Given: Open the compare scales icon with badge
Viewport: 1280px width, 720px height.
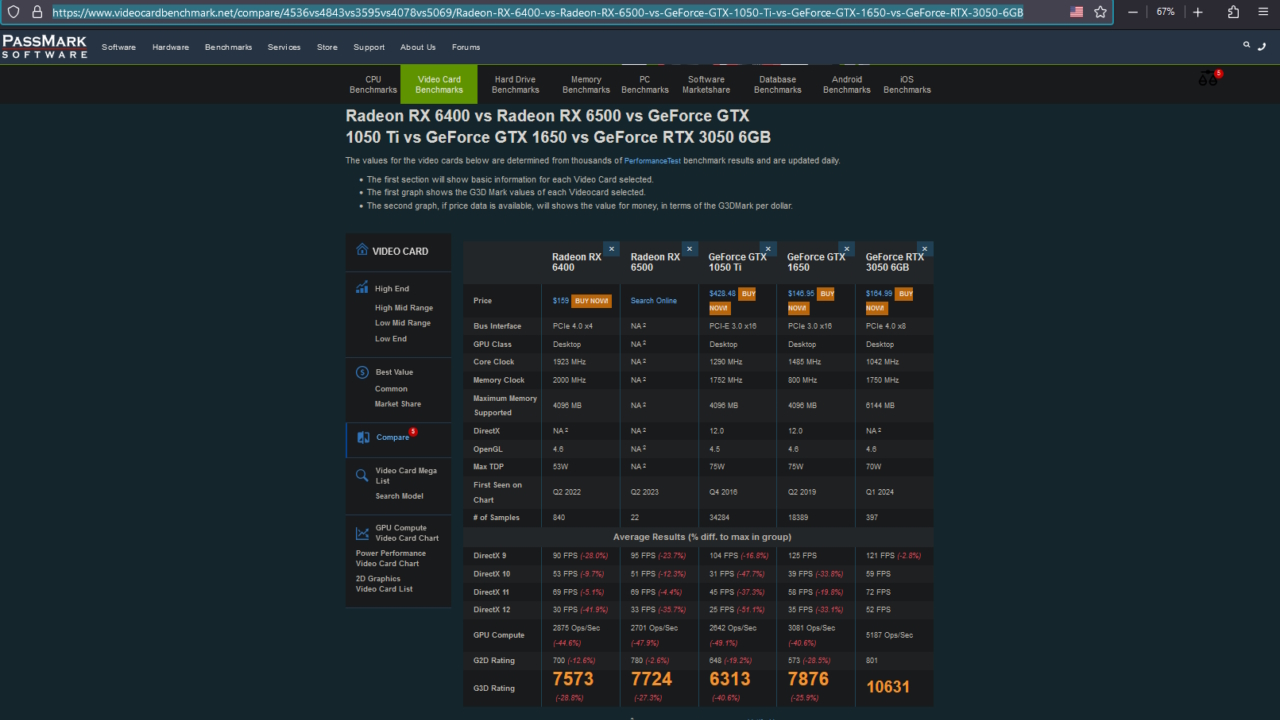Looking at the screenshot, I should (x=1209, y=78).
